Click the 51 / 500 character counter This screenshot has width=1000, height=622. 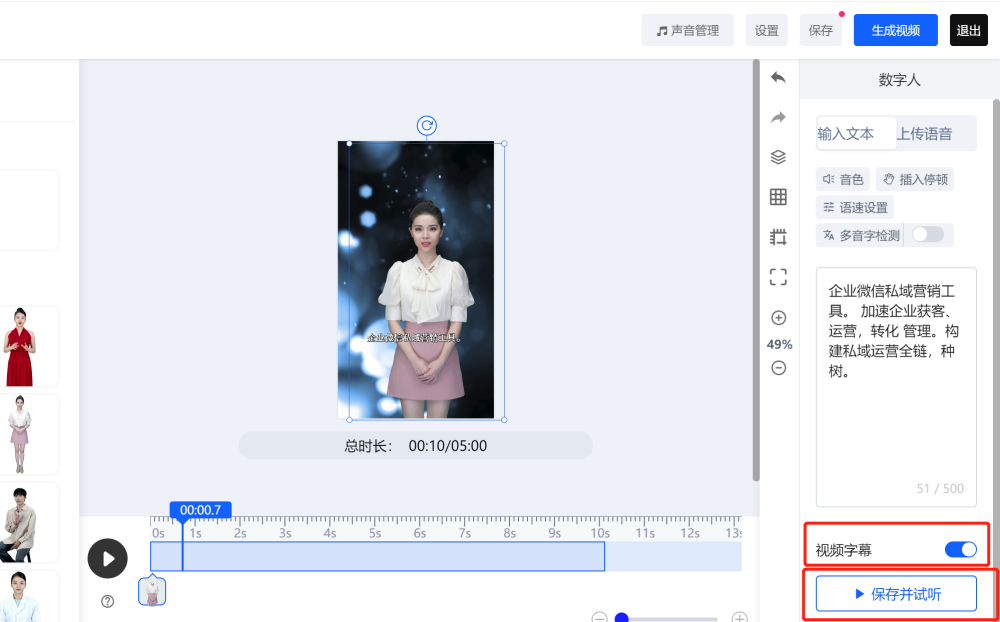point(940,489)
